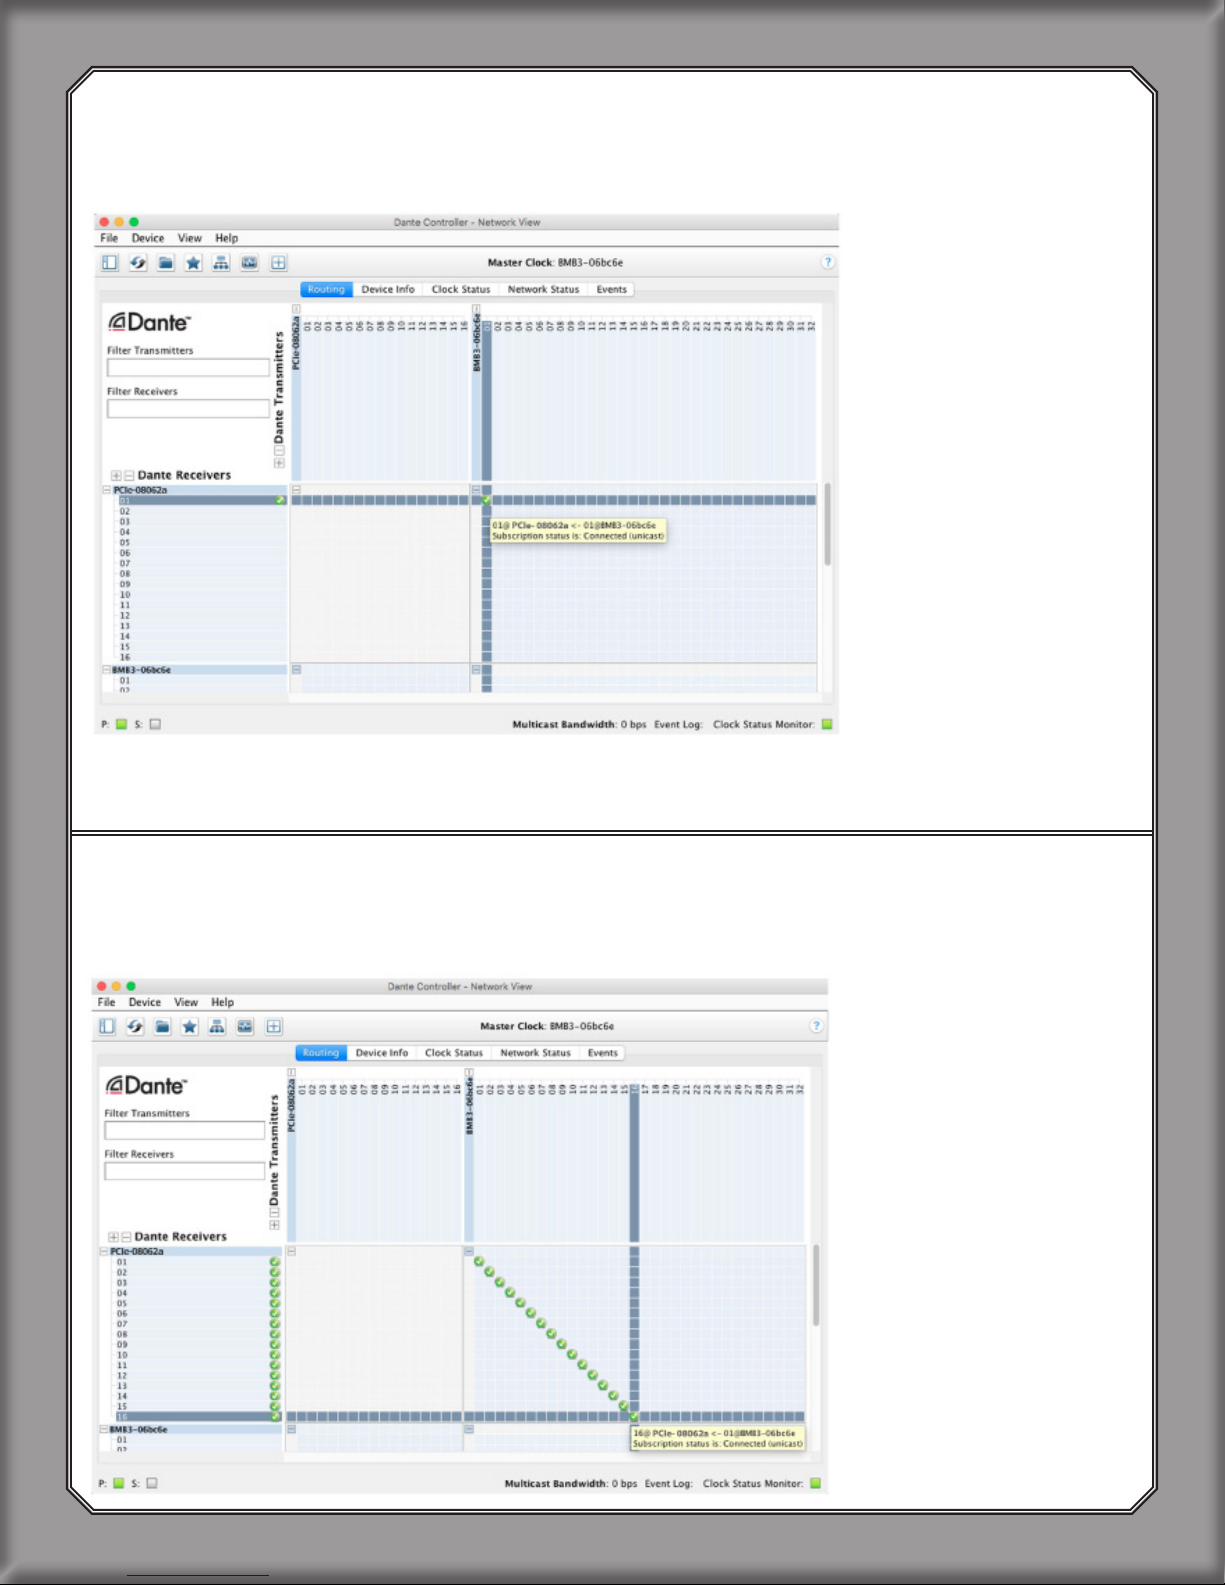
Task: Open help question mark icon in lower window
Action: coord(817,1025)
